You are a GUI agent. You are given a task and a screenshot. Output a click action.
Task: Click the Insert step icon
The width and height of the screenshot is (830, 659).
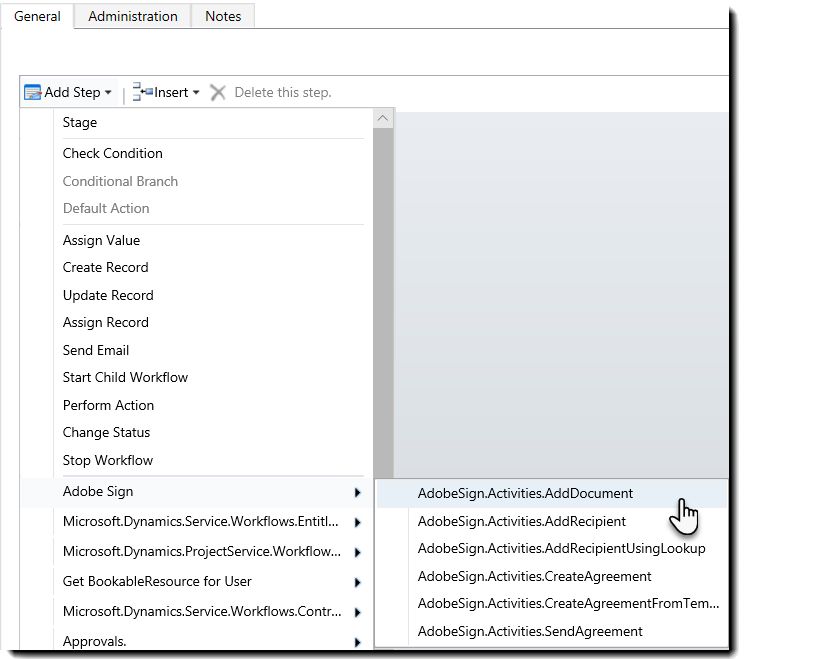tap(142, 92)
